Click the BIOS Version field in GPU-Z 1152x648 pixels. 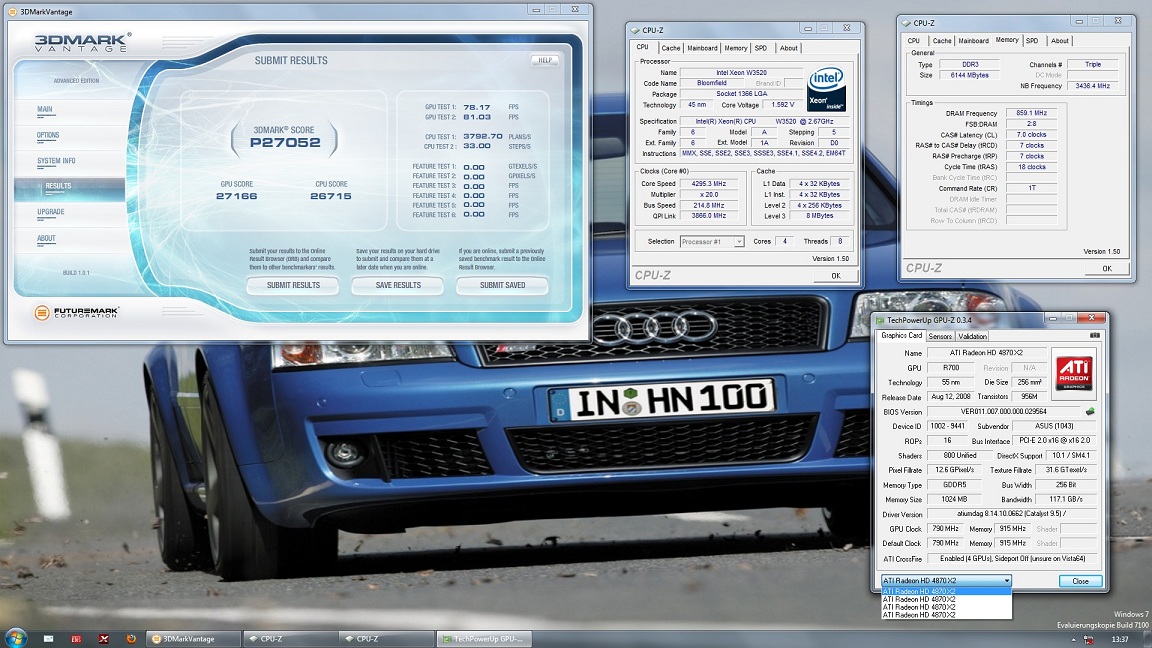point(1004,411)
